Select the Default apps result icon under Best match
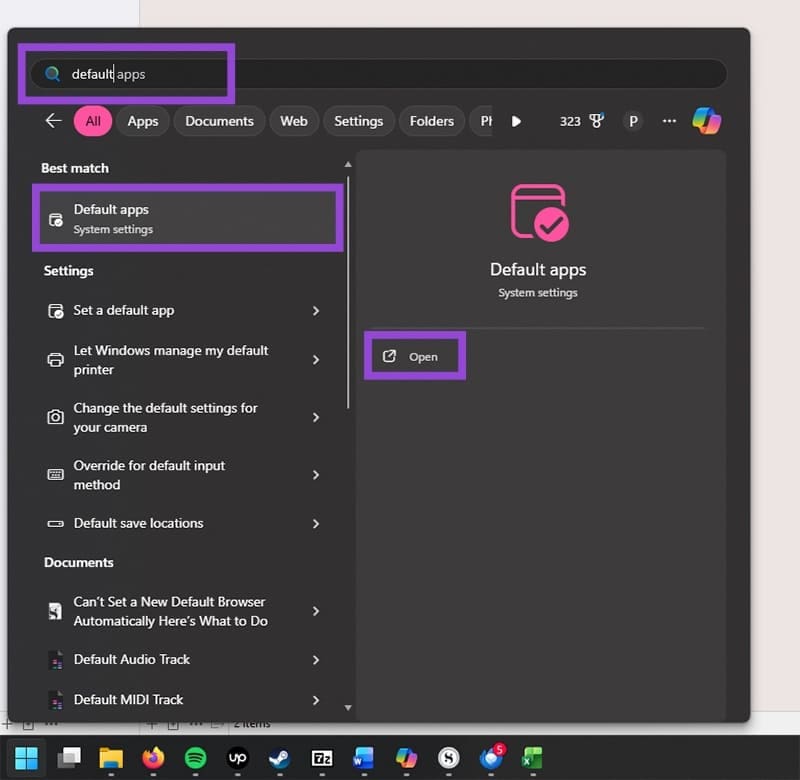This screenshot has height=780, width=800. [58, 218]
